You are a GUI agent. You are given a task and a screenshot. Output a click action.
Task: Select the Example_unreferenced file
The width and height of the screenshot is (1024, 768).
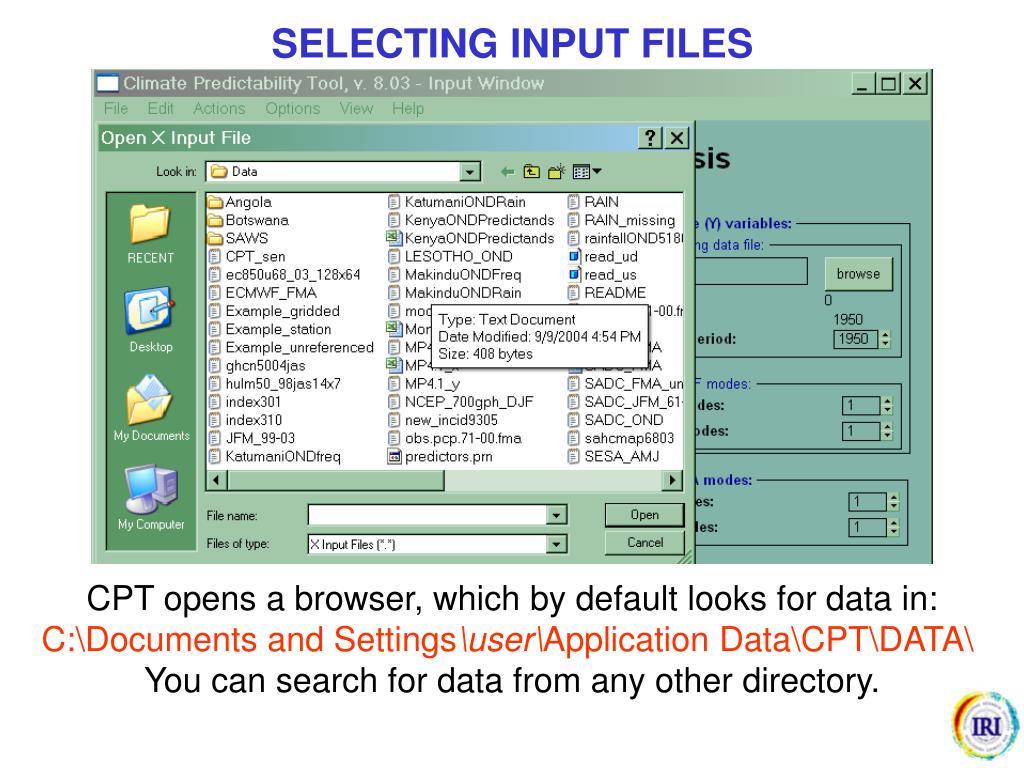pos(291,347)
